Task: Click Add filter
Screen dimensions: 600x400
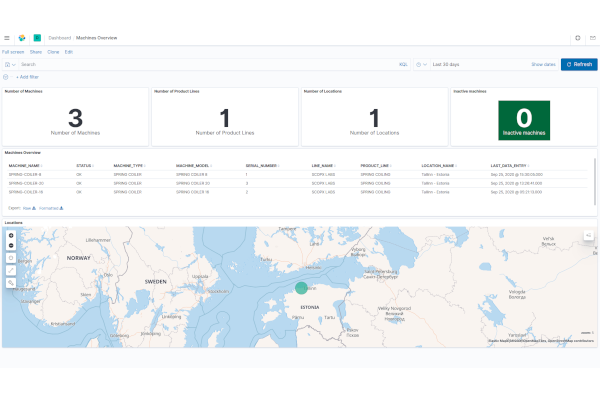Action: click(28, 77)
